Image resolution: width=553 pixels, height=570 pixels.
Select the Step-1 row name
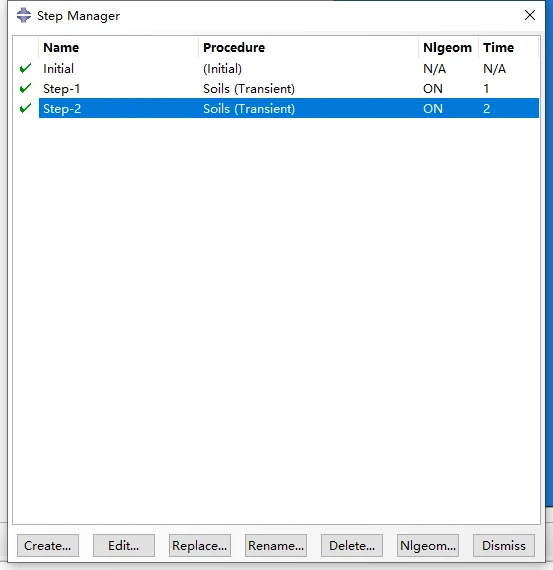pyautogui.click(x=61, y=89)
